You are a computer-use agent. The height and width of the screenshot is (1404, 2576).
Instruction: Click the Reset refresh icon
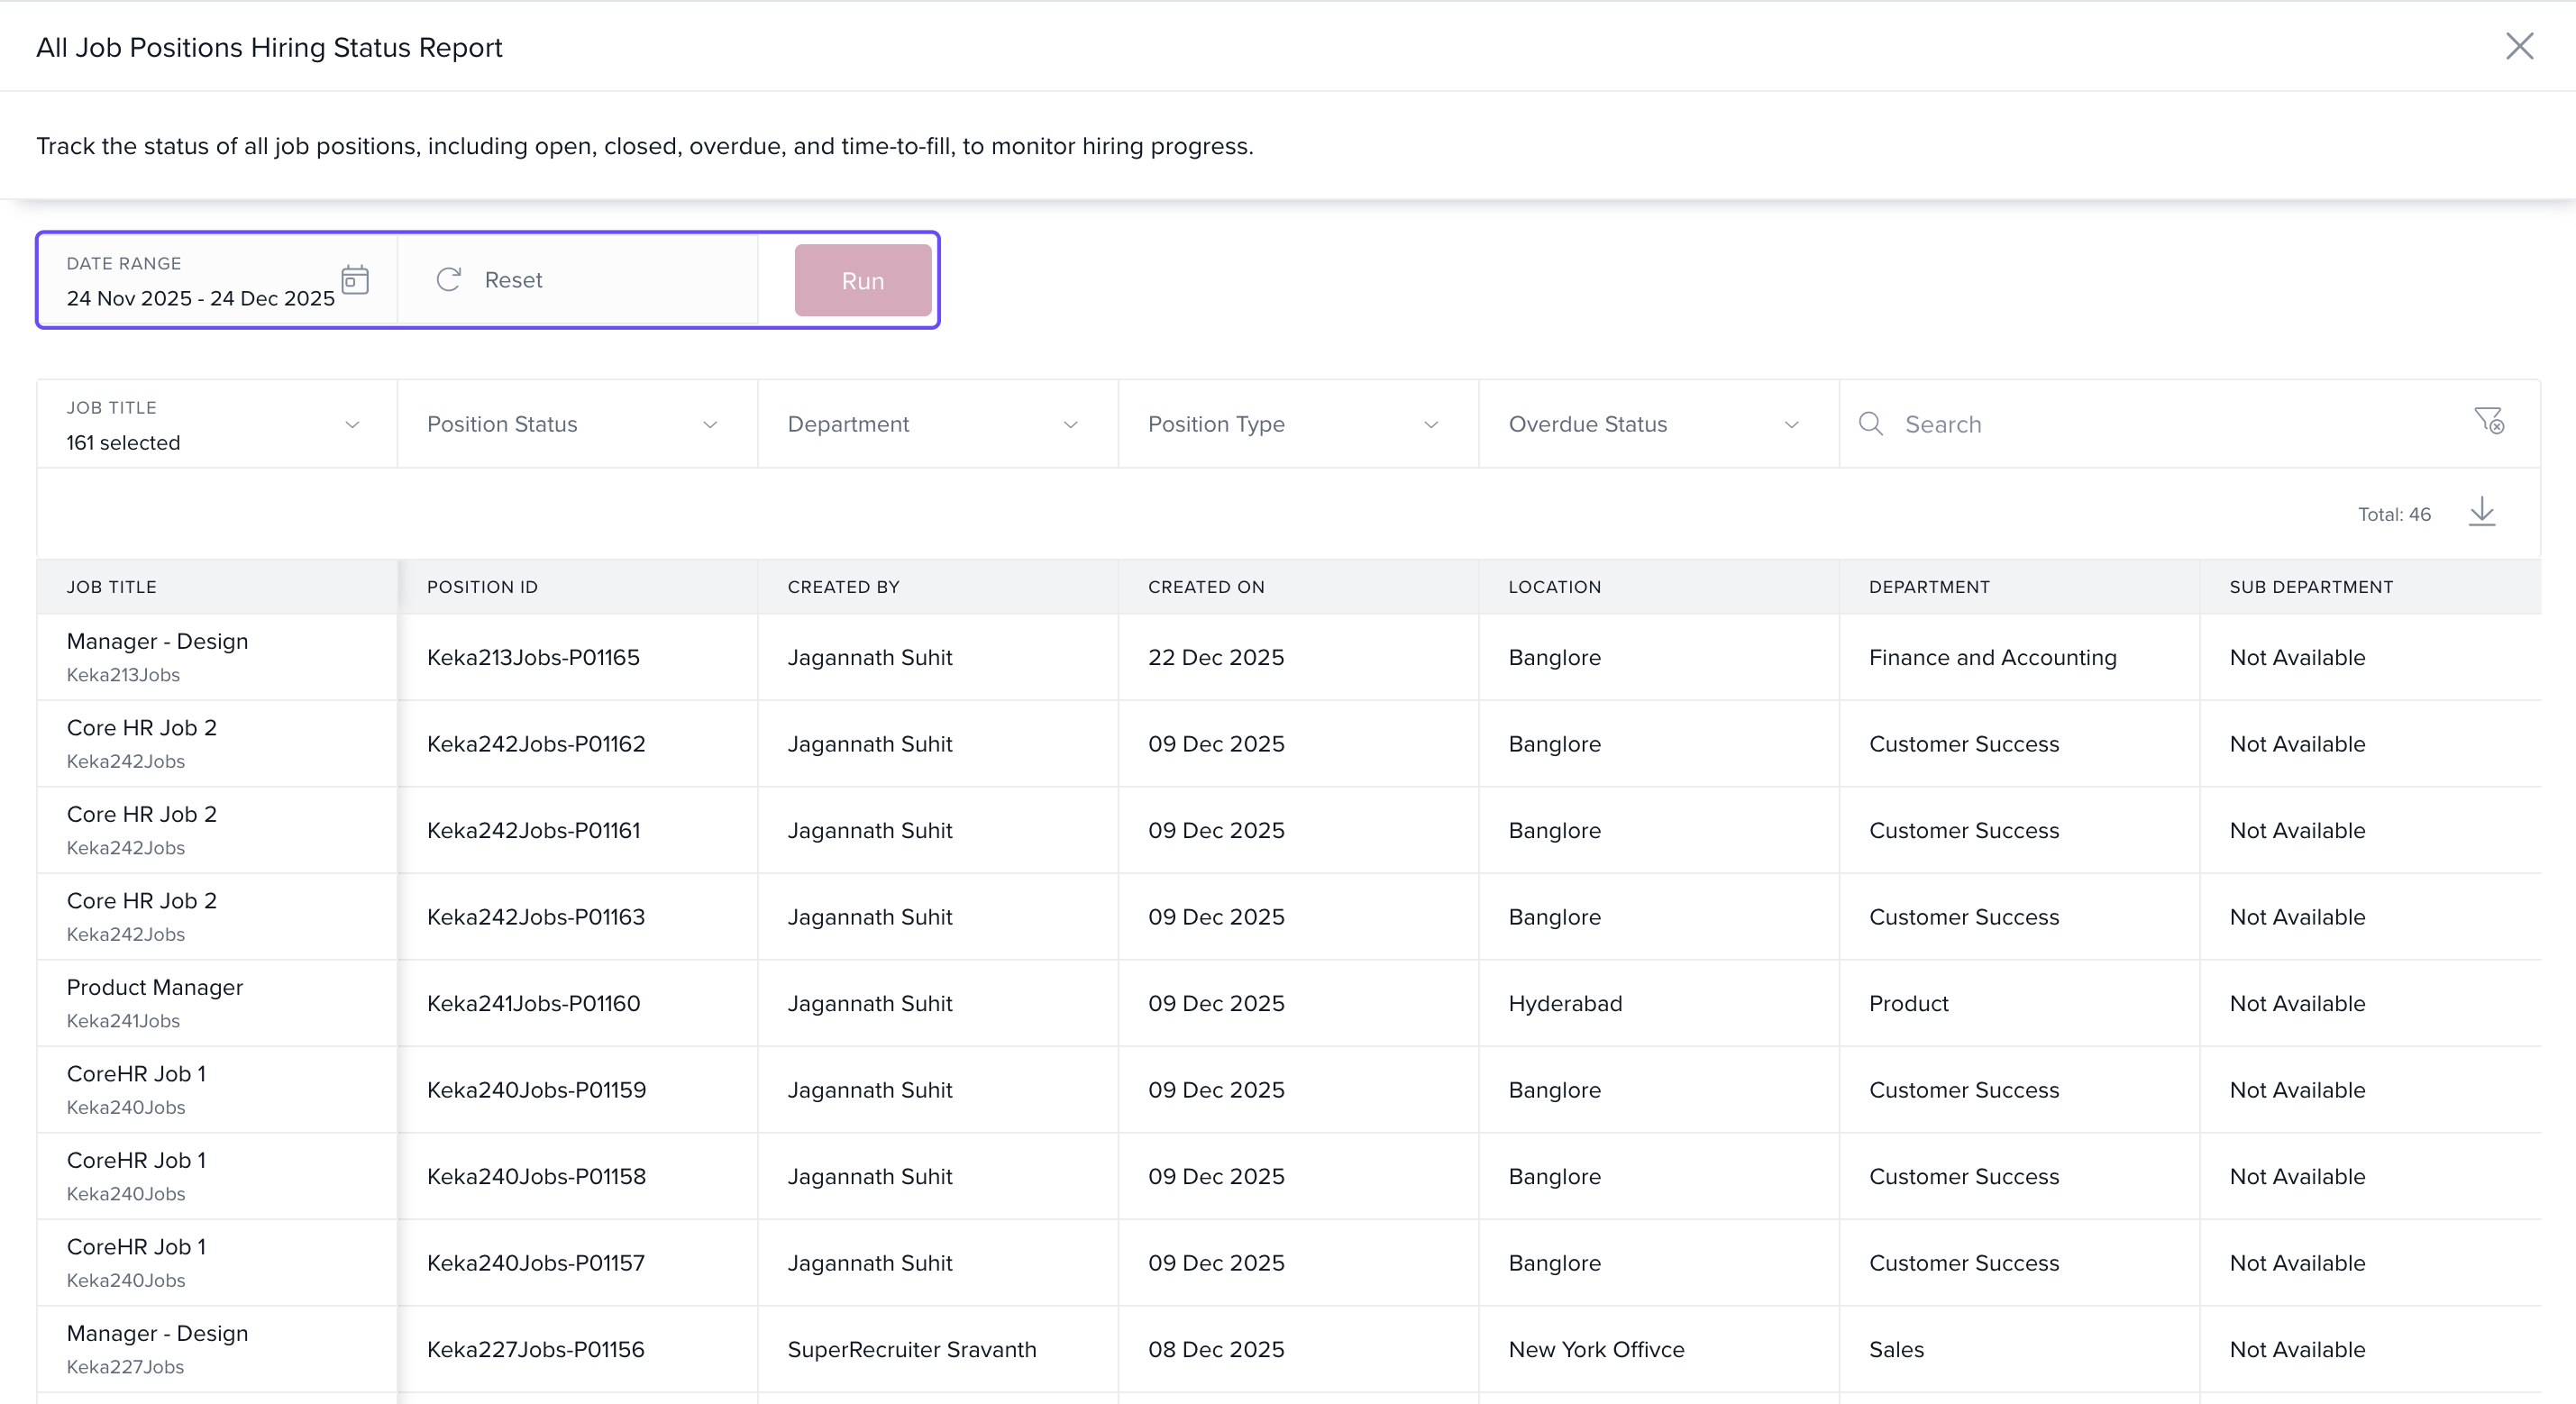[449, 280]
